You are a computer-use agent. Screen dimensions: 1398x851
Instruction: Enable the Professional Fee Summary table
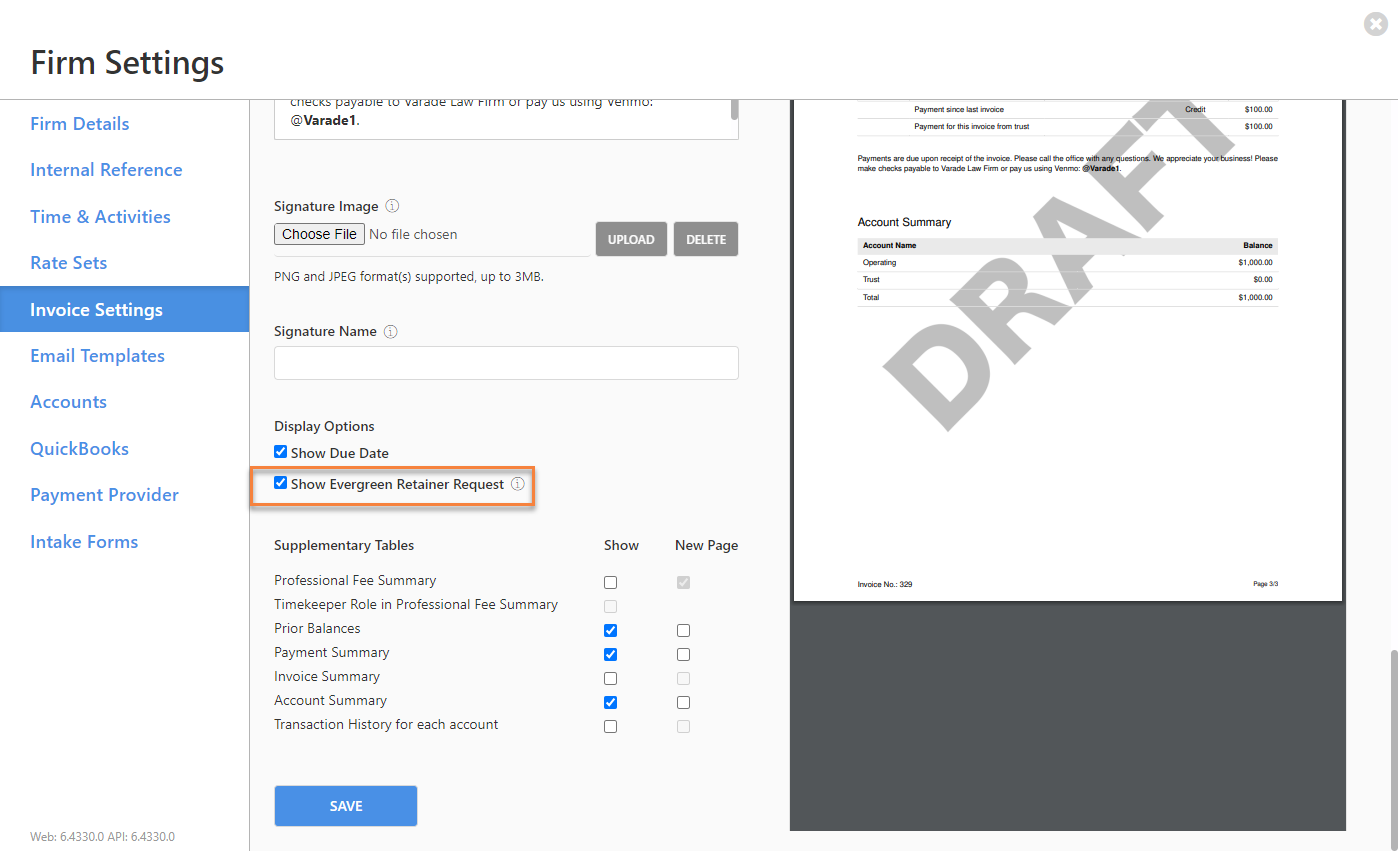click(x=610, y=581)
